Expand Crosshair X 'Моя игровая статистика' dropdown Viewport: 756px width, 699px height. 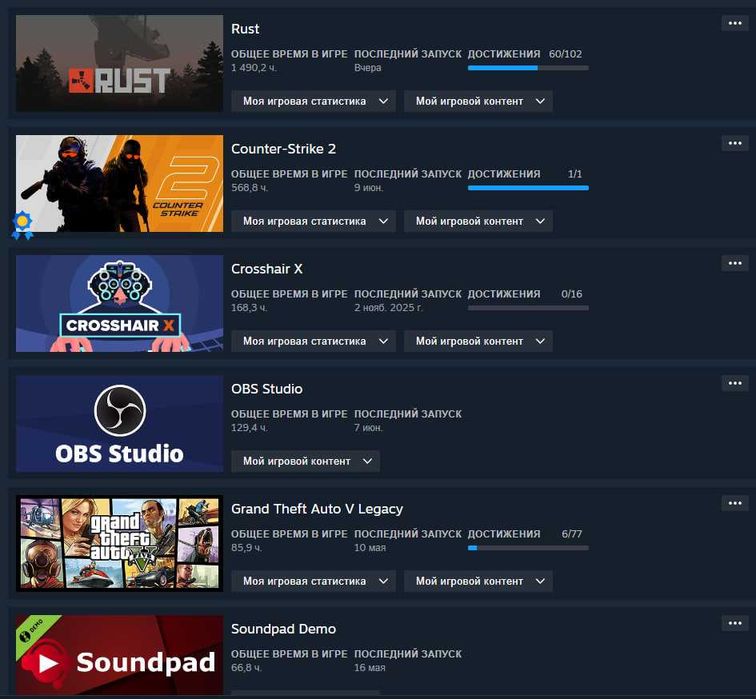[x=313, y=341]
